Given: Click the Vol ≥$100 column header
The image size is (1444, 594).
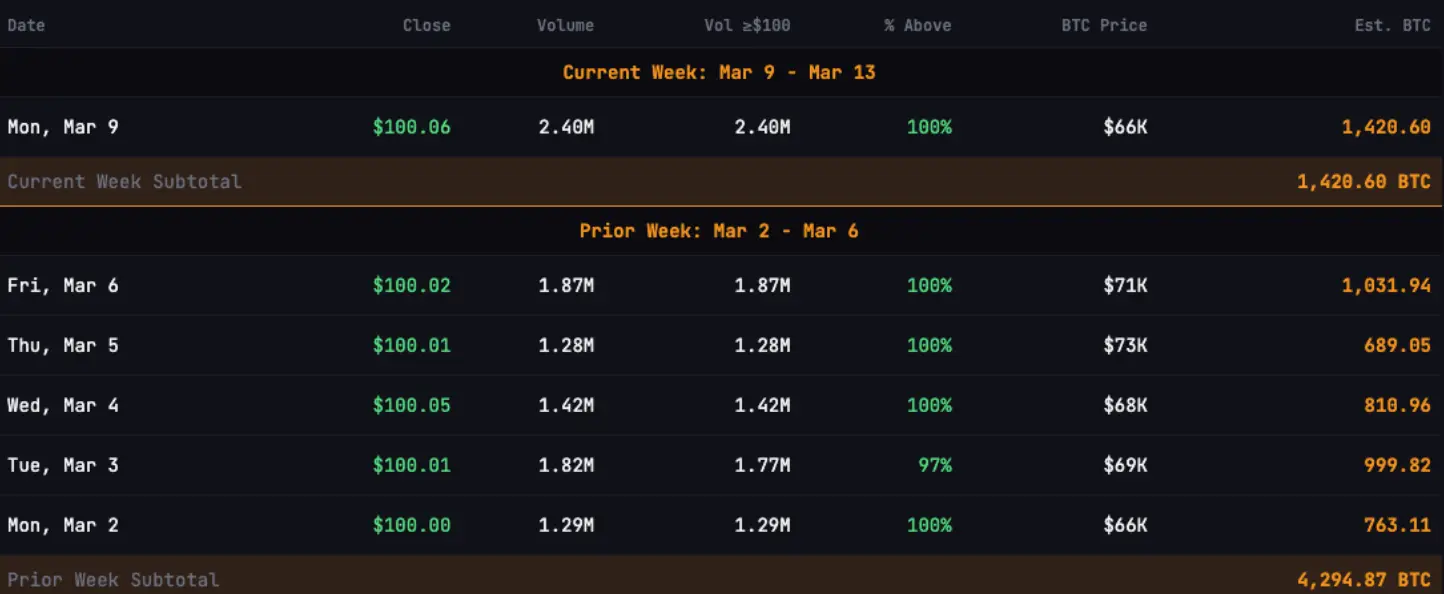Looking at the screenshot, I should pos(747,25).
